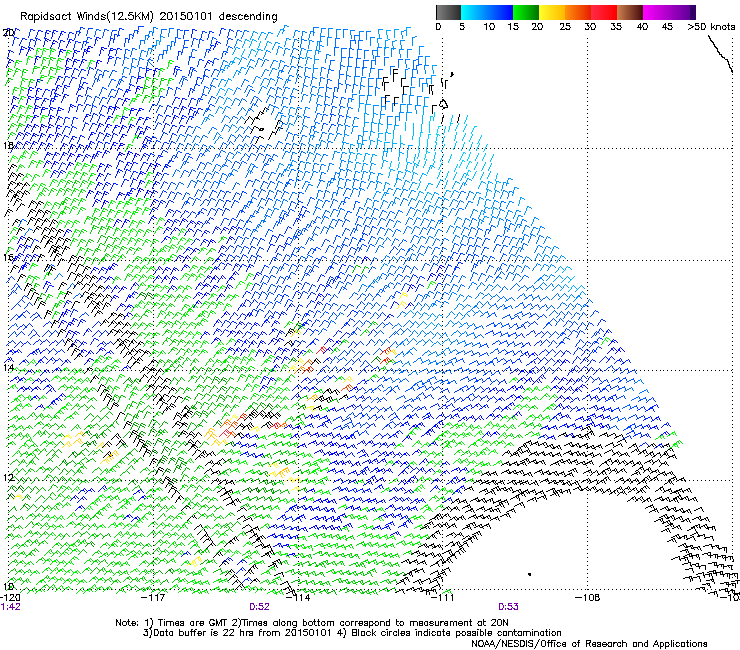Click the legend label '10'
This screenshot has height=650, width=740.
pyautogui.click(x=489, y=27)
